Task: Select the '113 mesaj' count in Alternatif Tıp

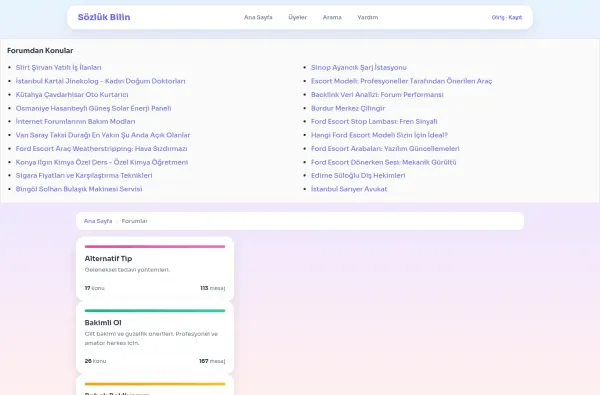Action: [212, 288]
